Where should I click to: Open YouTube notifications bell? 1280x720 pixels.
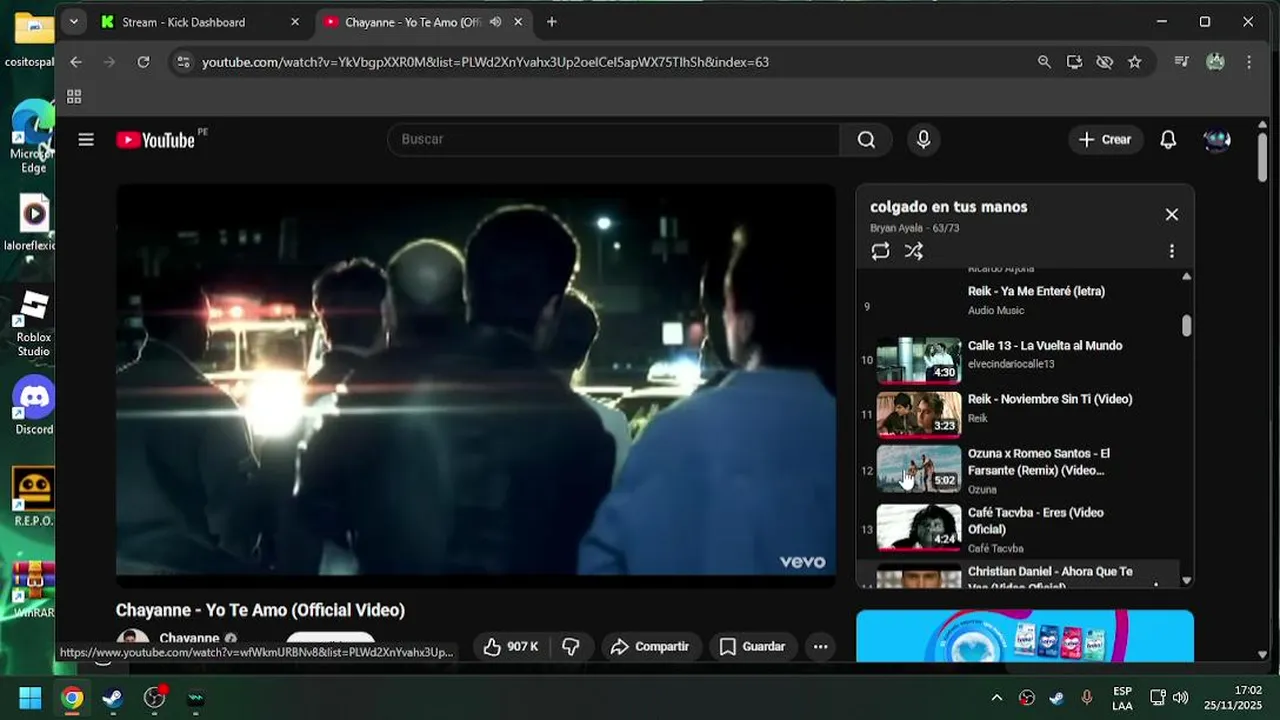pyautogui.click(x=1168, y=140)
